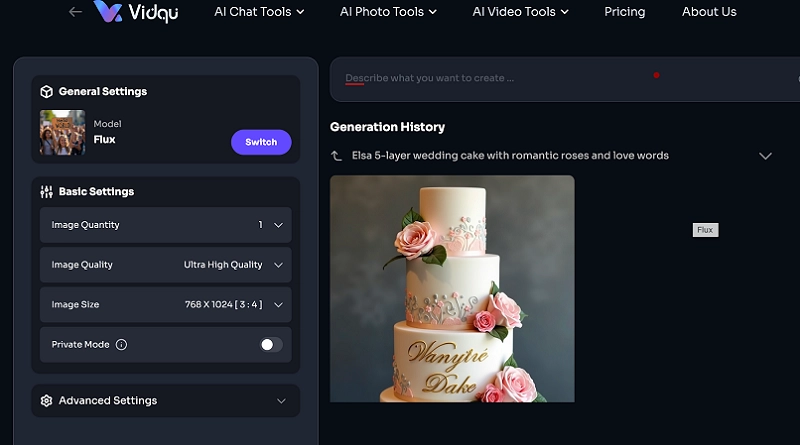
Task: Open the AI Chat Tools menu
Action: (x=259, y=12)
